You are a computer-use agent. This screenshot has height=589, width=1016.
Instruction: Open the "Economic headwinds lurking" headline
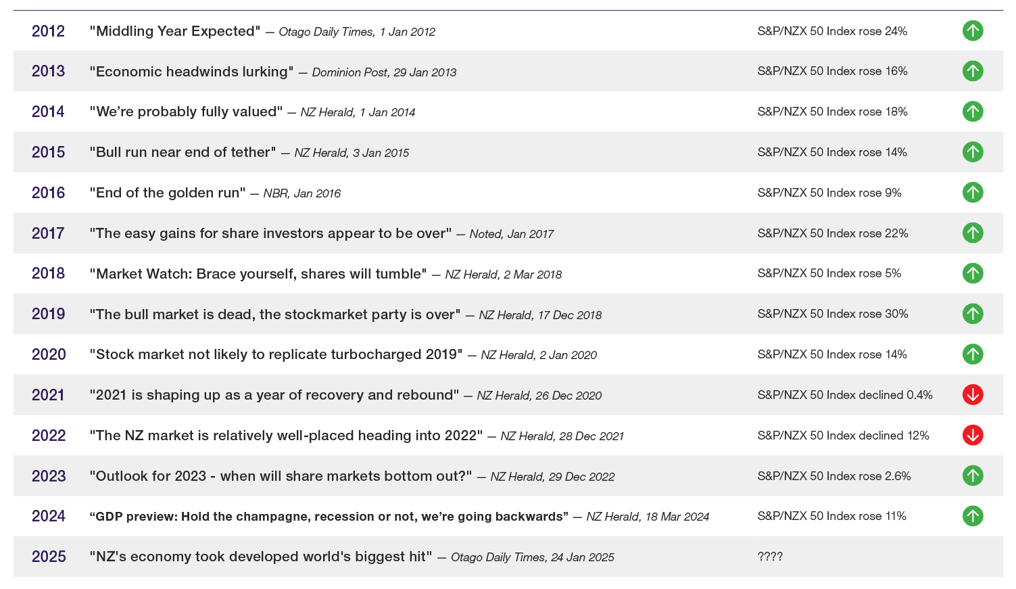tap(191, 72)
